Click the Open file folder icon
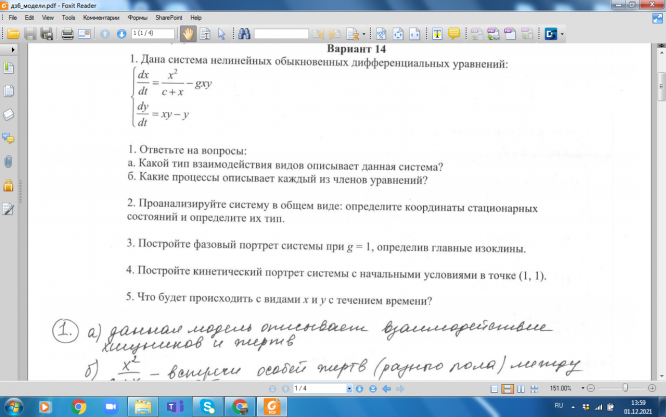Viewport: 666px width, 417px height. 13,34
